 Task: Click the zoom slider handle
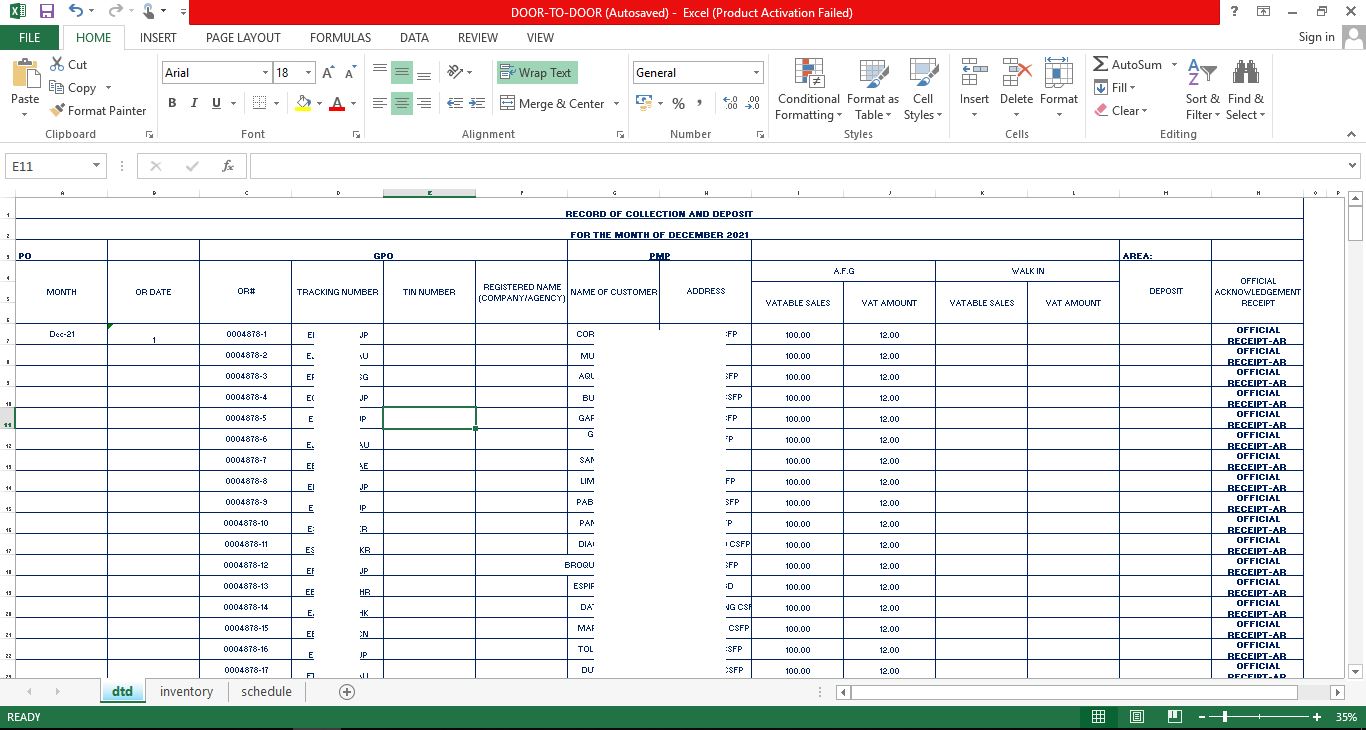[x=1225, y=717]
